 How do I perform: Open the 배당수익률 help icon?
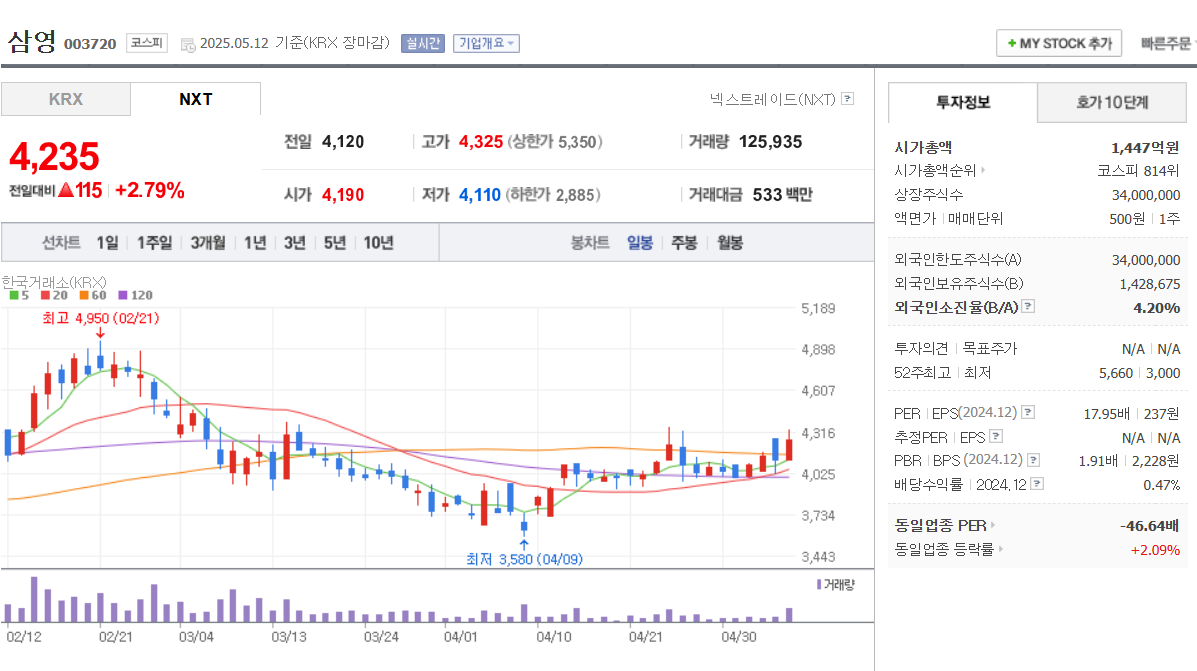tap(1038, 483)
